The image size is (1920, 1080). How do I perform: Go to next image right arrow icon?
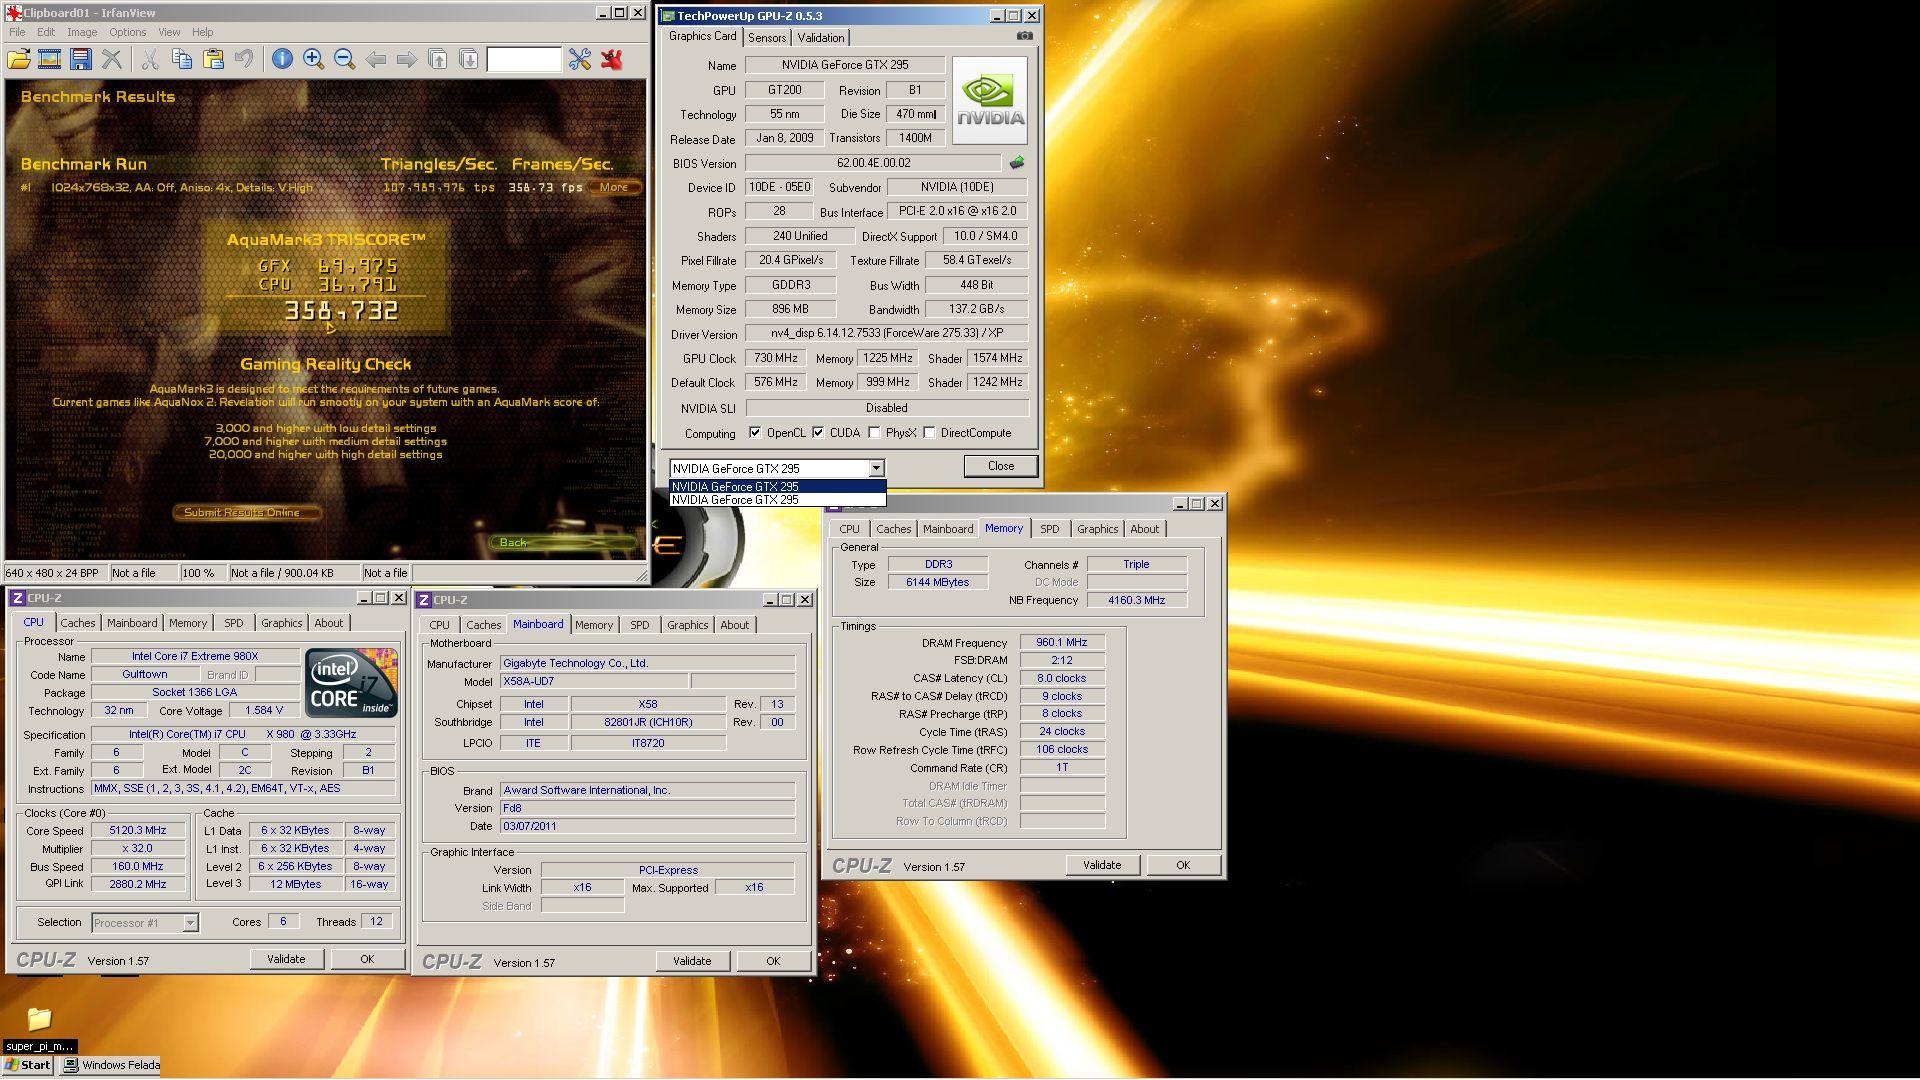(406, 60)
